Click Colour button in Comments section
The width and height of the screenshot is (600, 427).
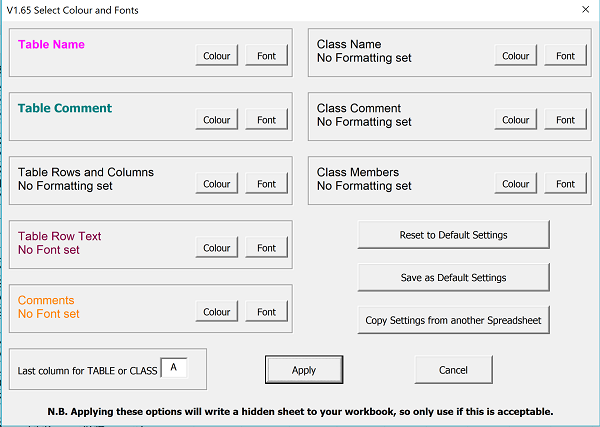217,312
